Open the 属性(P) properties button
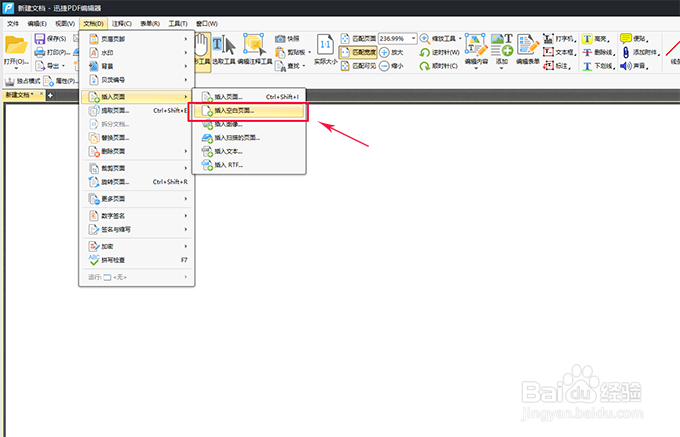680x437 pixels. click(61, 81)
